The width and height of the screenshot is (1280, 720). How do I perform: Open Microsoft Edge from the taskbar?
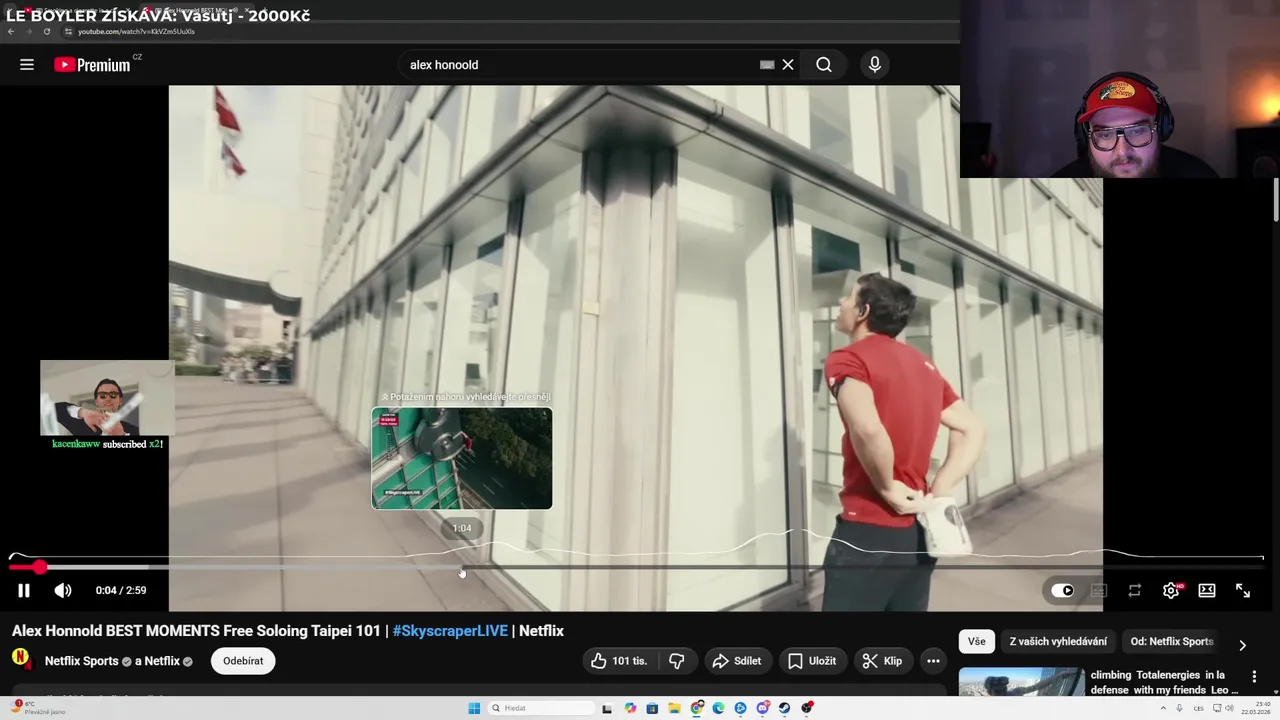tap(718, 708)
